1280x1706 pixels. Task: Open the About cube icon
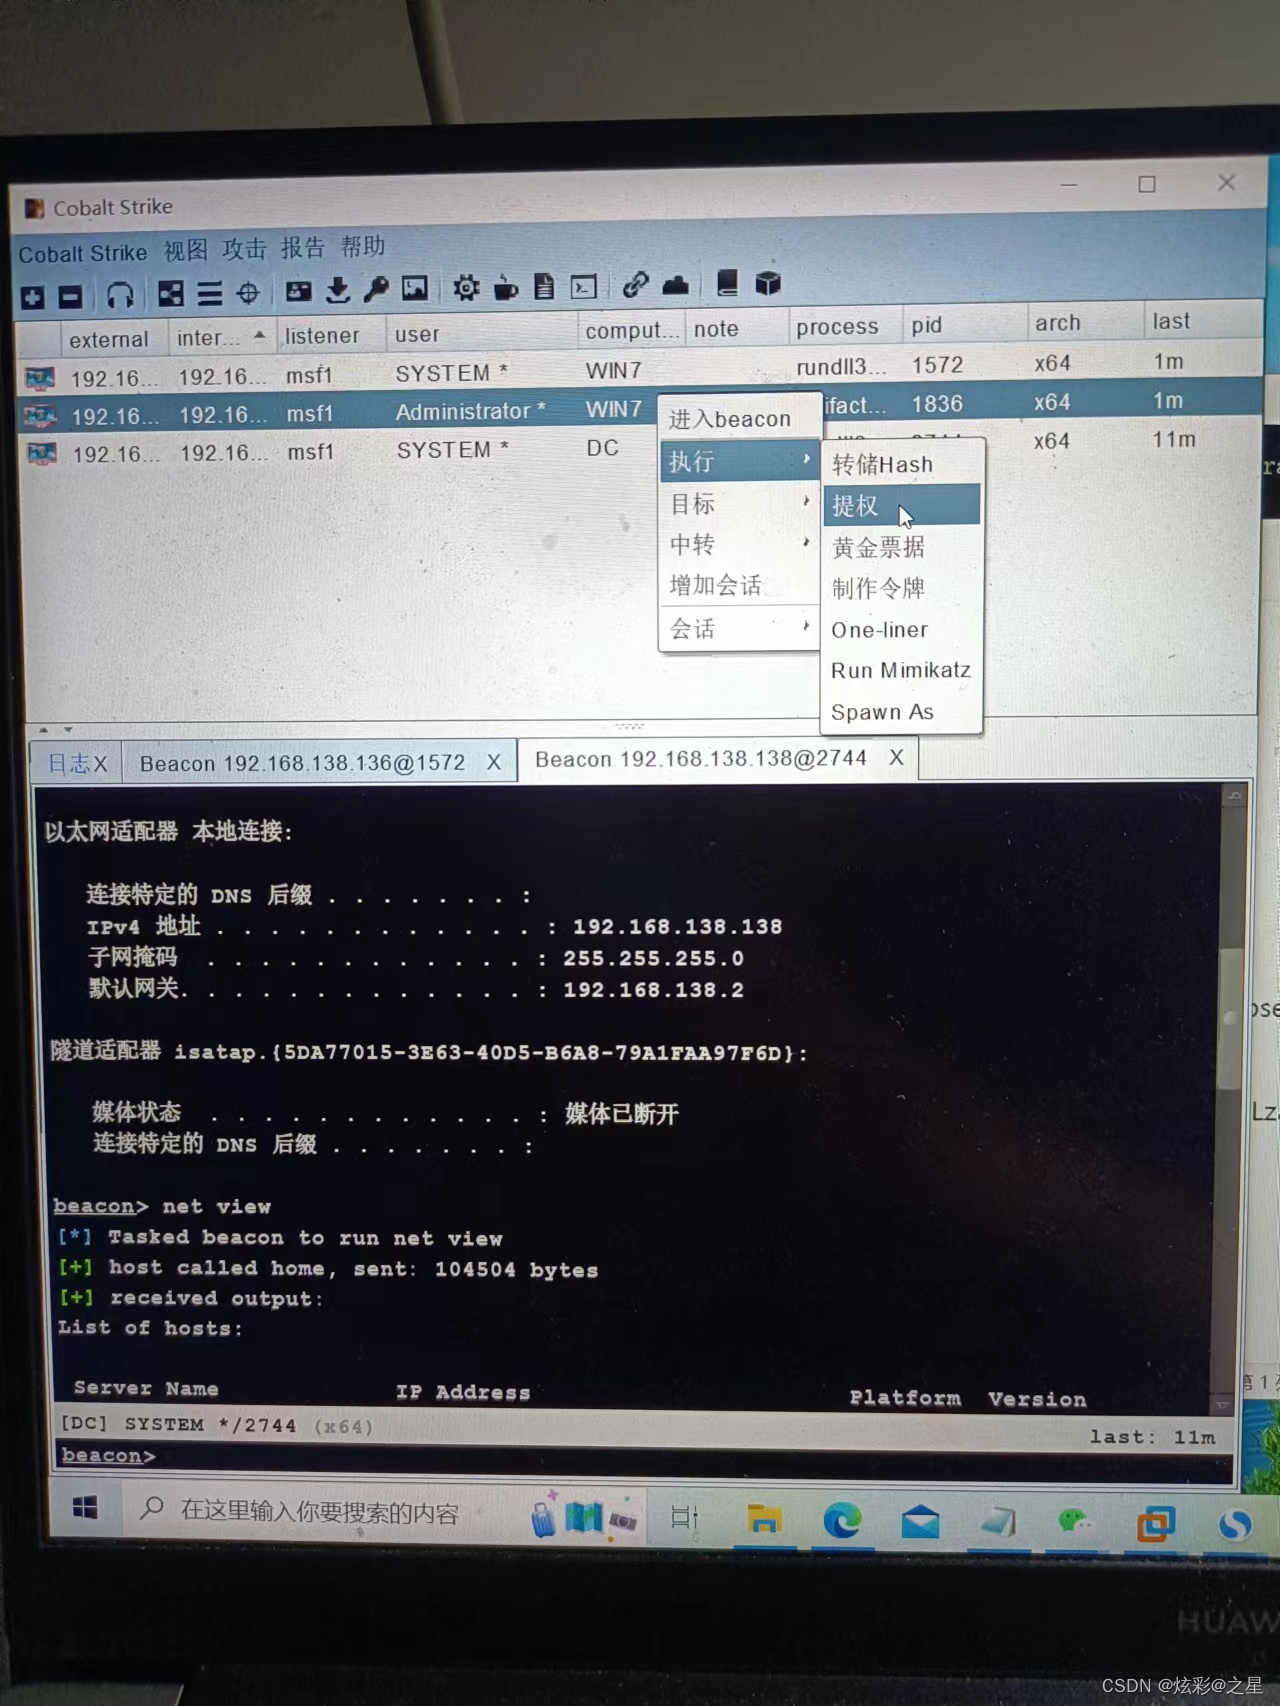pos(767,283)
